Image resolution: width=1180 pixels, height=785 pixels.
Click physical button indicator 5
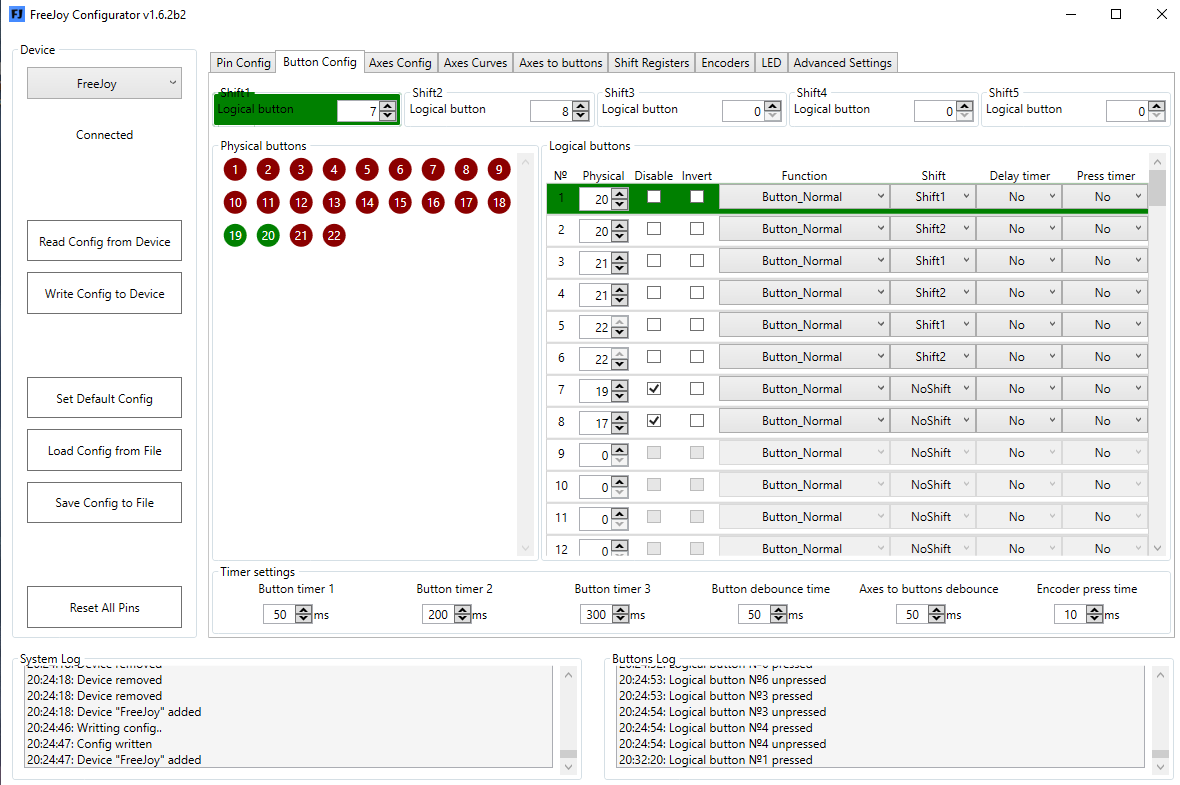[x=366, y=169]
